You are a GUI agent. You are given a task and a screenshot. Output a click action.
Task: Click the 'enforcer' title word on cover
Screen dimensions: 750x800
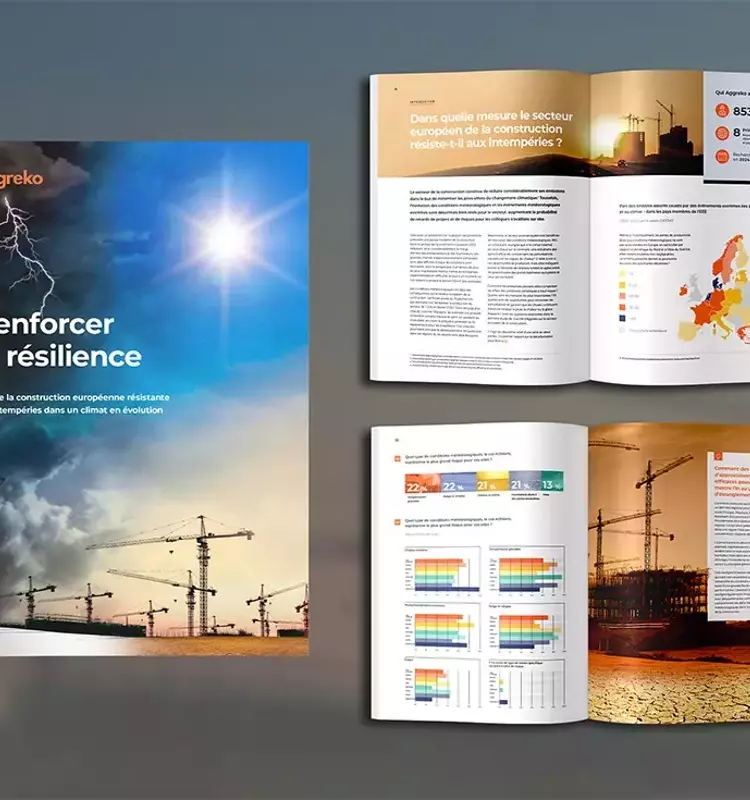[57, 324]
